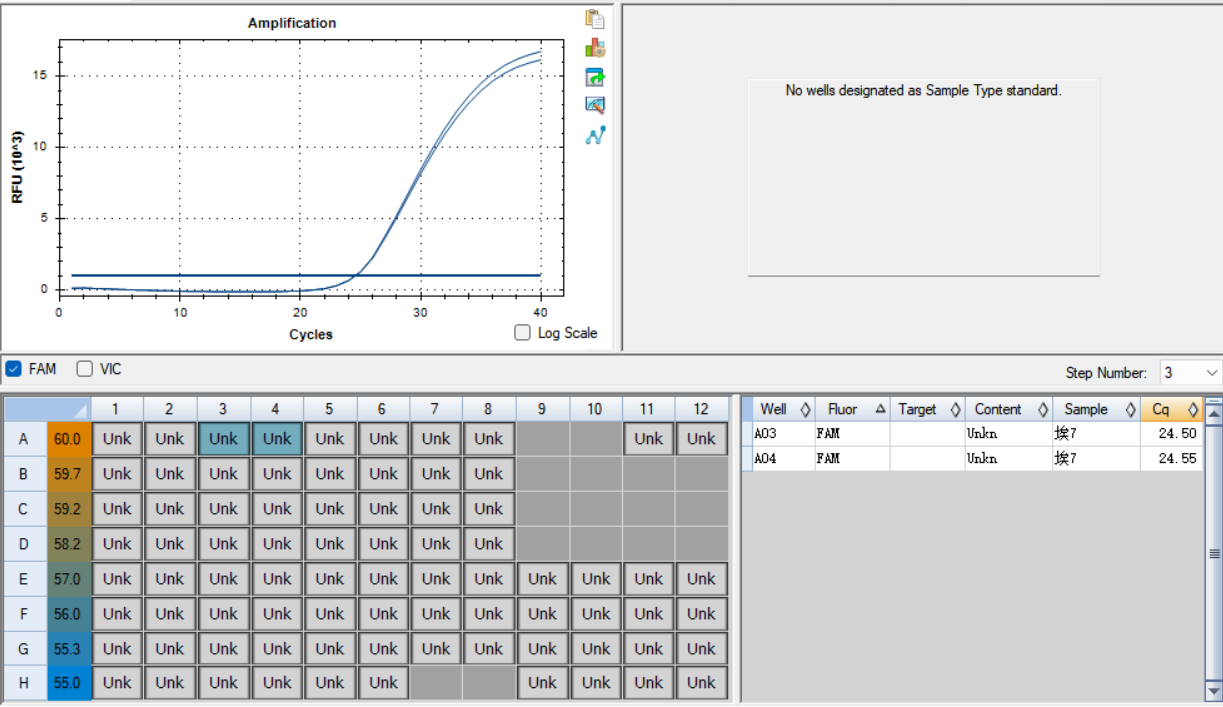The width and height of the screenshot is (1223, 707).
Task: Click the horizontal threshold line in chart
Action: (x=305, y=275)
